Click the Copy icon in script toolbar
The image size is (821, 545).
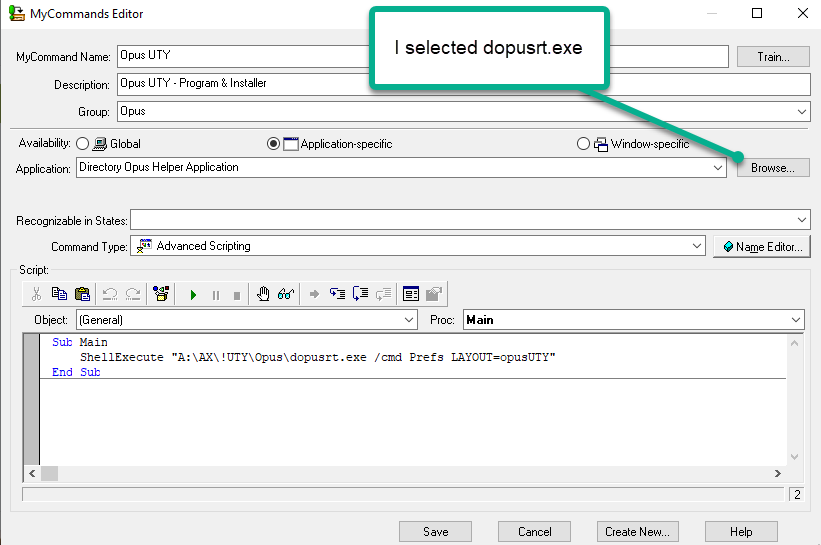(59, 294)
